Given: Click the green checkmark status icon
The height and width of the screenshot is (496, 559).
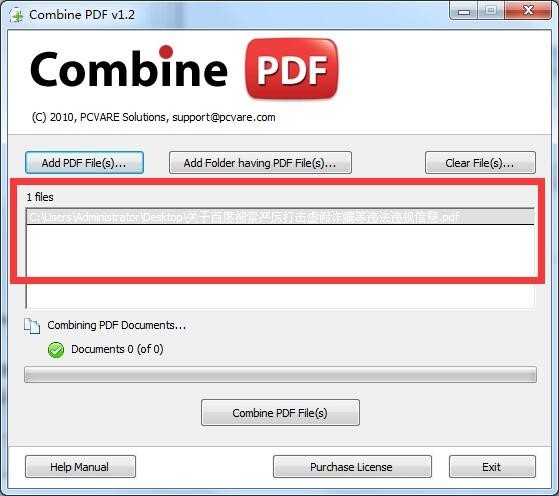Looking at the screenshot, I should point(56,349).
